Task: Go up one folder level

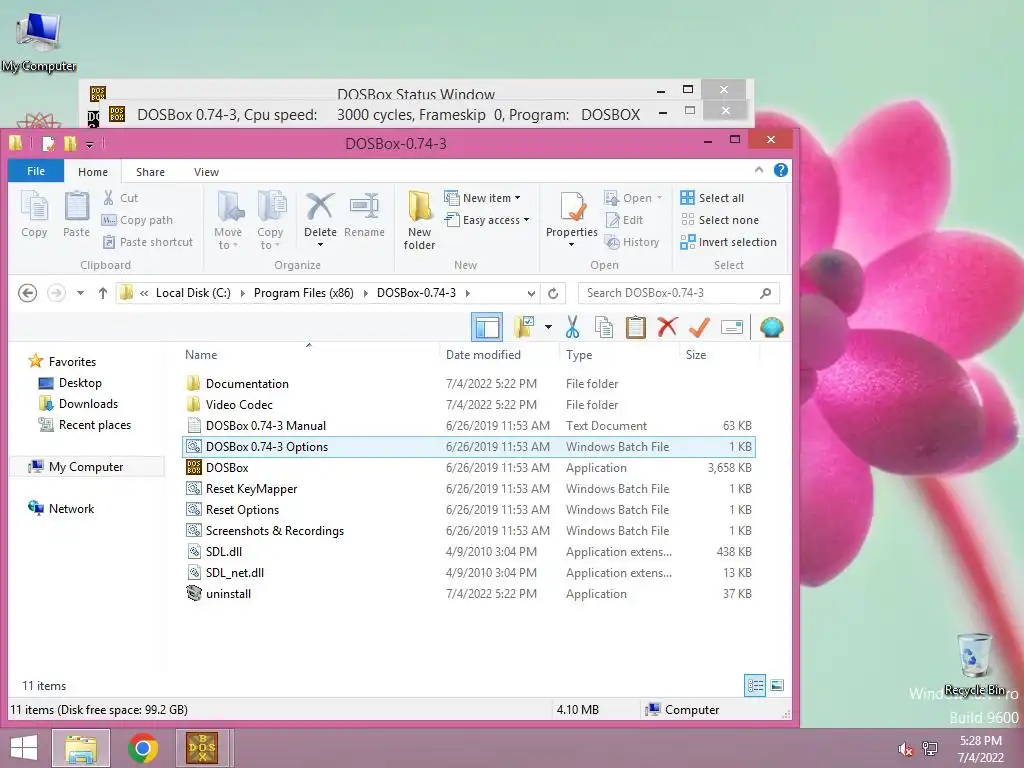Action: pyautogui.click(x=103, y=293)
